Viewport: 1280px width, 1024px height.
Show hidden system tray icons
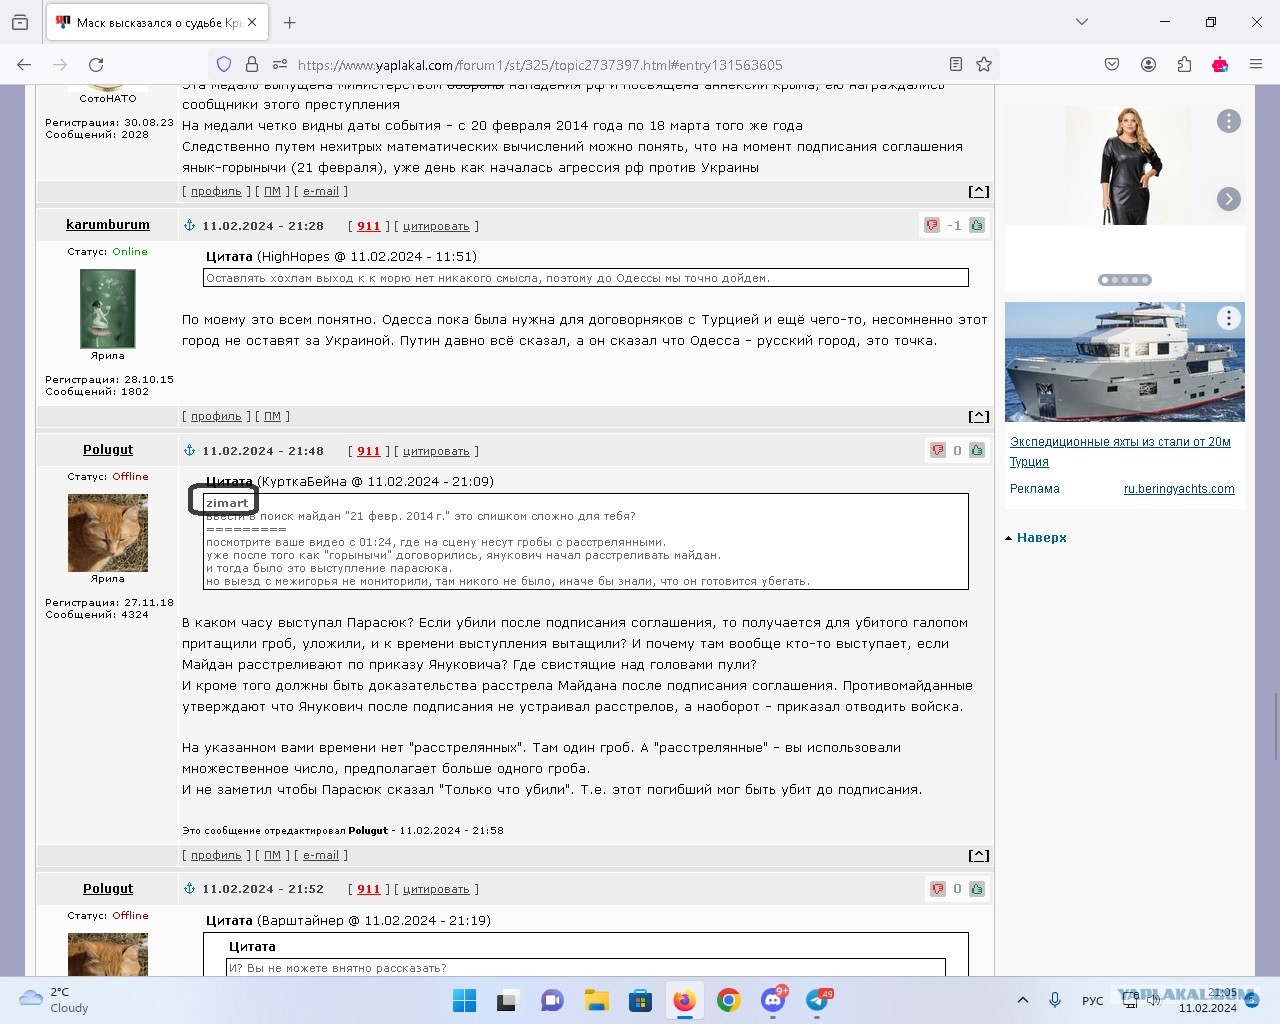[x=1022, y=1000]
